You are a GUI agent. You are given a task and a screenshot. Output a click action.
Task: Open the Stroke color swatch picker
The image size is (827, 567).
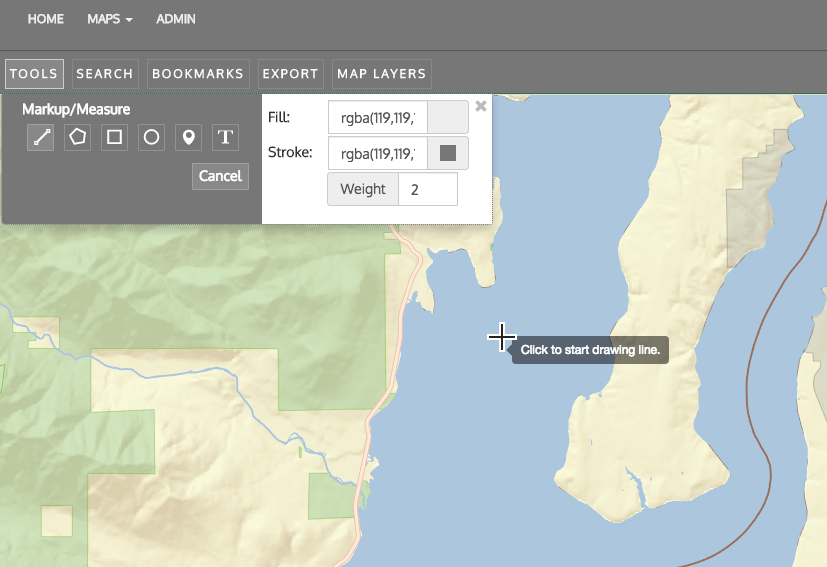point(448,153)
